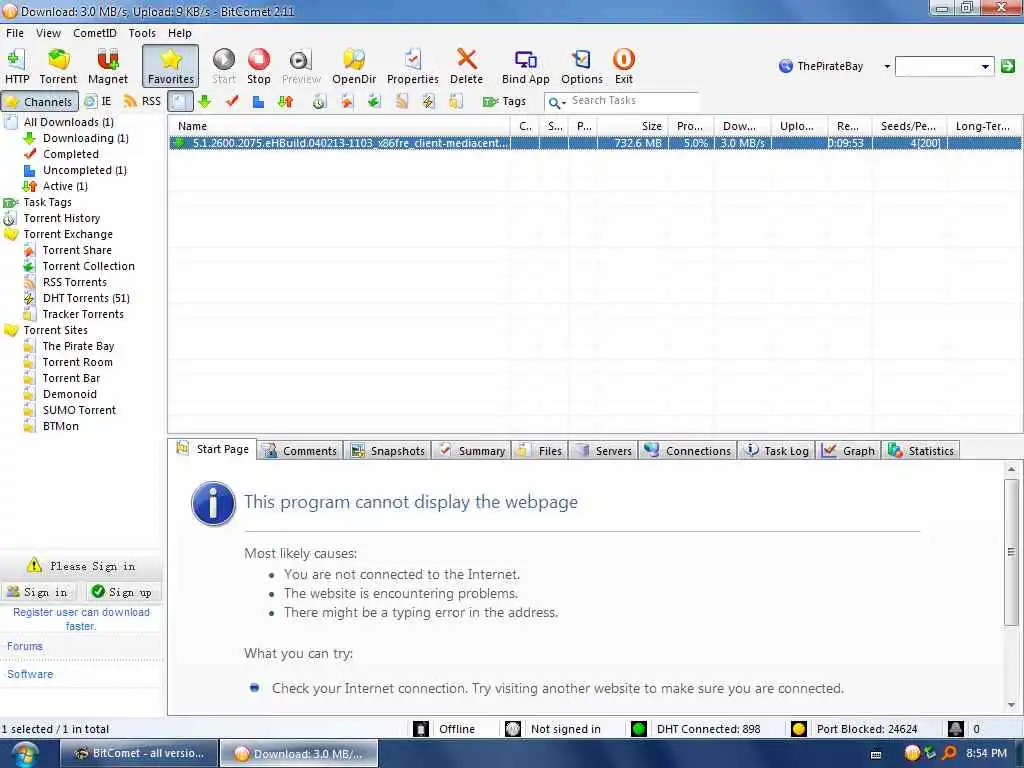Image resolution: width=1024 pixels, height=768 pixels.
Task: Switch to the Servers tab
Action: click(604, 451)
